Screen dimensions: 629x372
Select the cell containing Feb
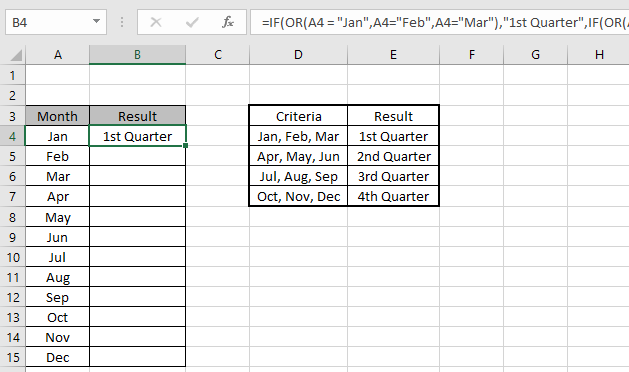point(57,156)
